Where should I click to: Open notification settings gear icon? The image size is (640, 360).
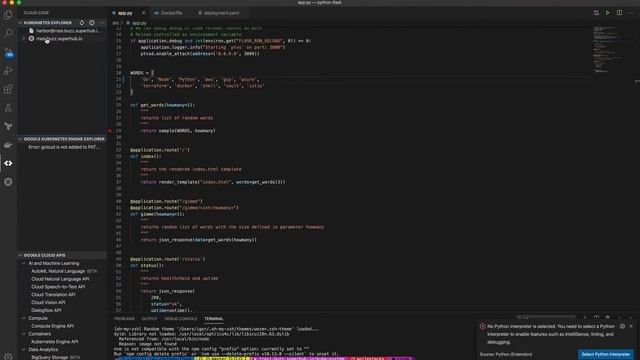[622, 326]
